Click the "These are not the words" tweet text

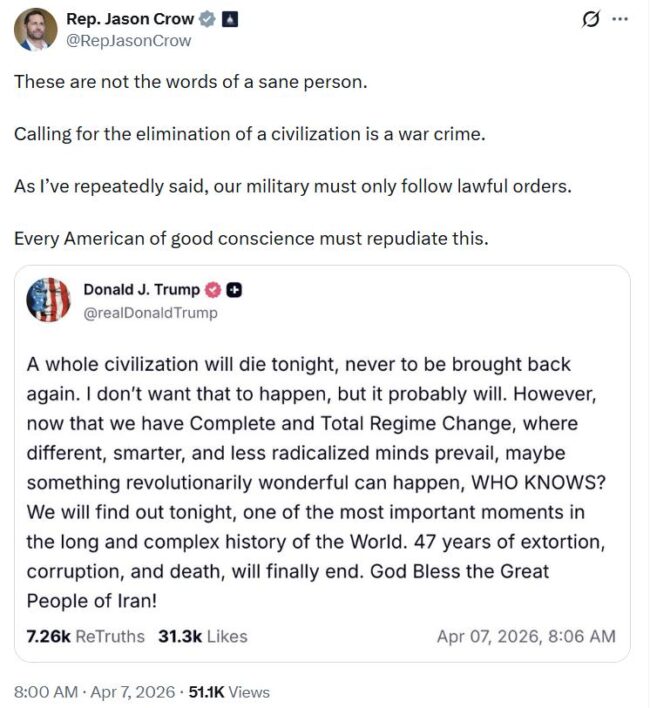[x=191, y=82]
